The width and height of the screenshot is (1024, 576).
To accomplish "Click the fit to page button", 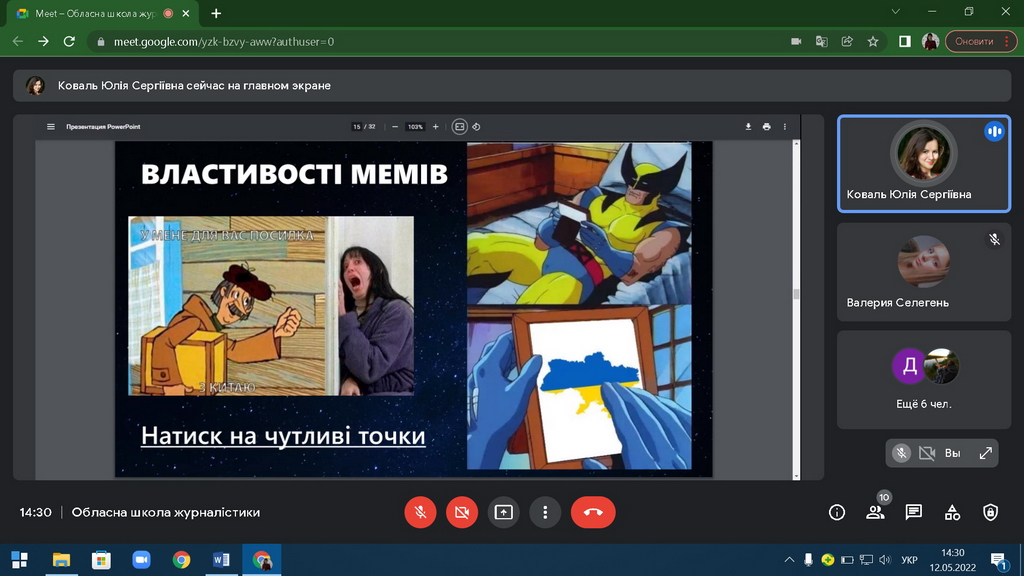I will click(459, 127).
